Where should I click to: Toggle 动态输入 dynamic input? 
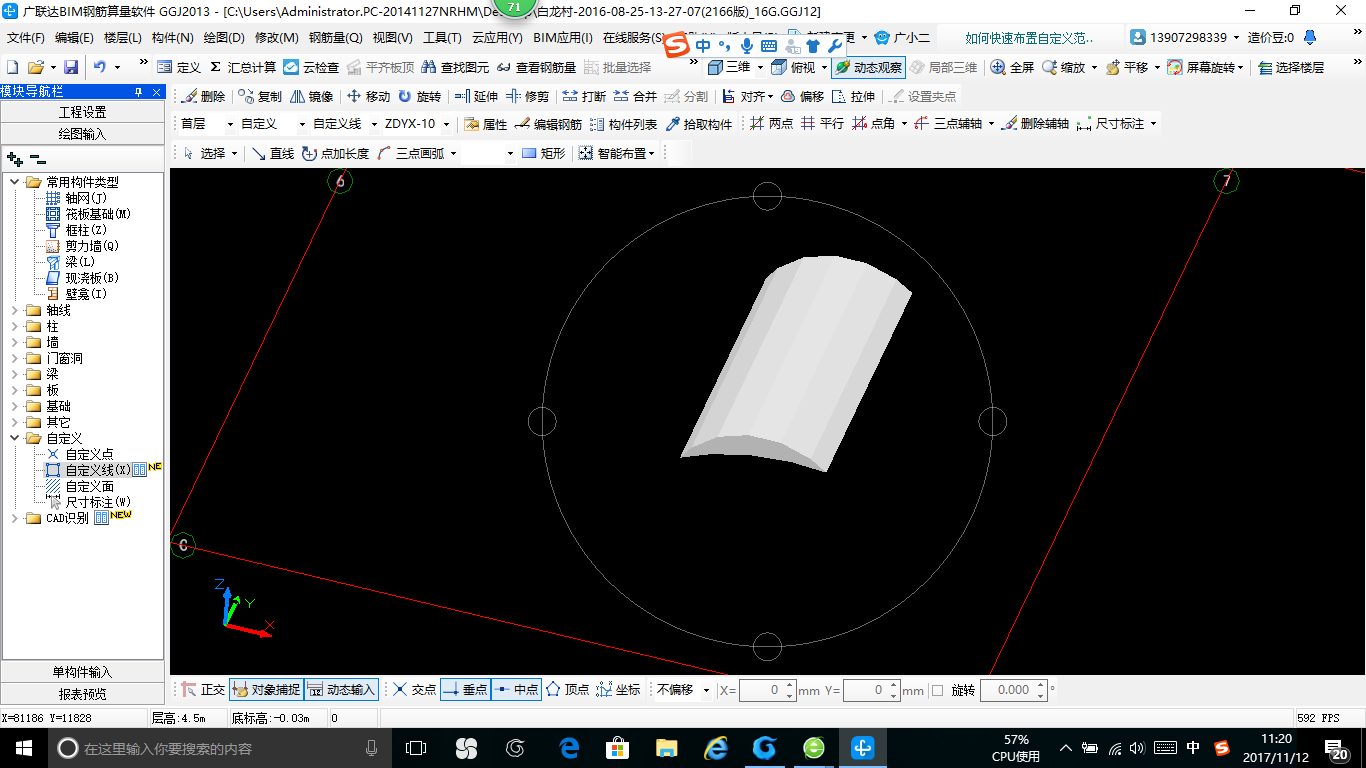coord(341,690)
